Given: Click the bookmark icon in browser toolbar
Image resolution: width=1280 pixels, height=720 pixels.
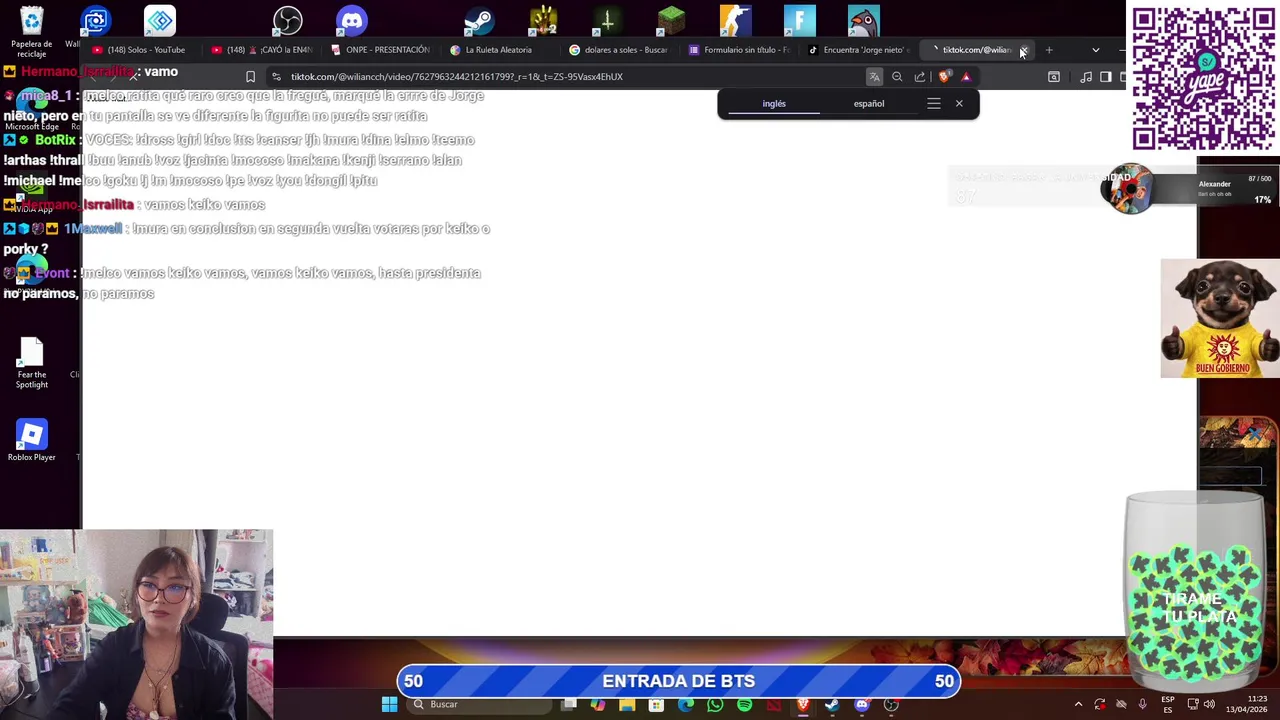Looking at the screenshot, I should (x=250, y=77).
